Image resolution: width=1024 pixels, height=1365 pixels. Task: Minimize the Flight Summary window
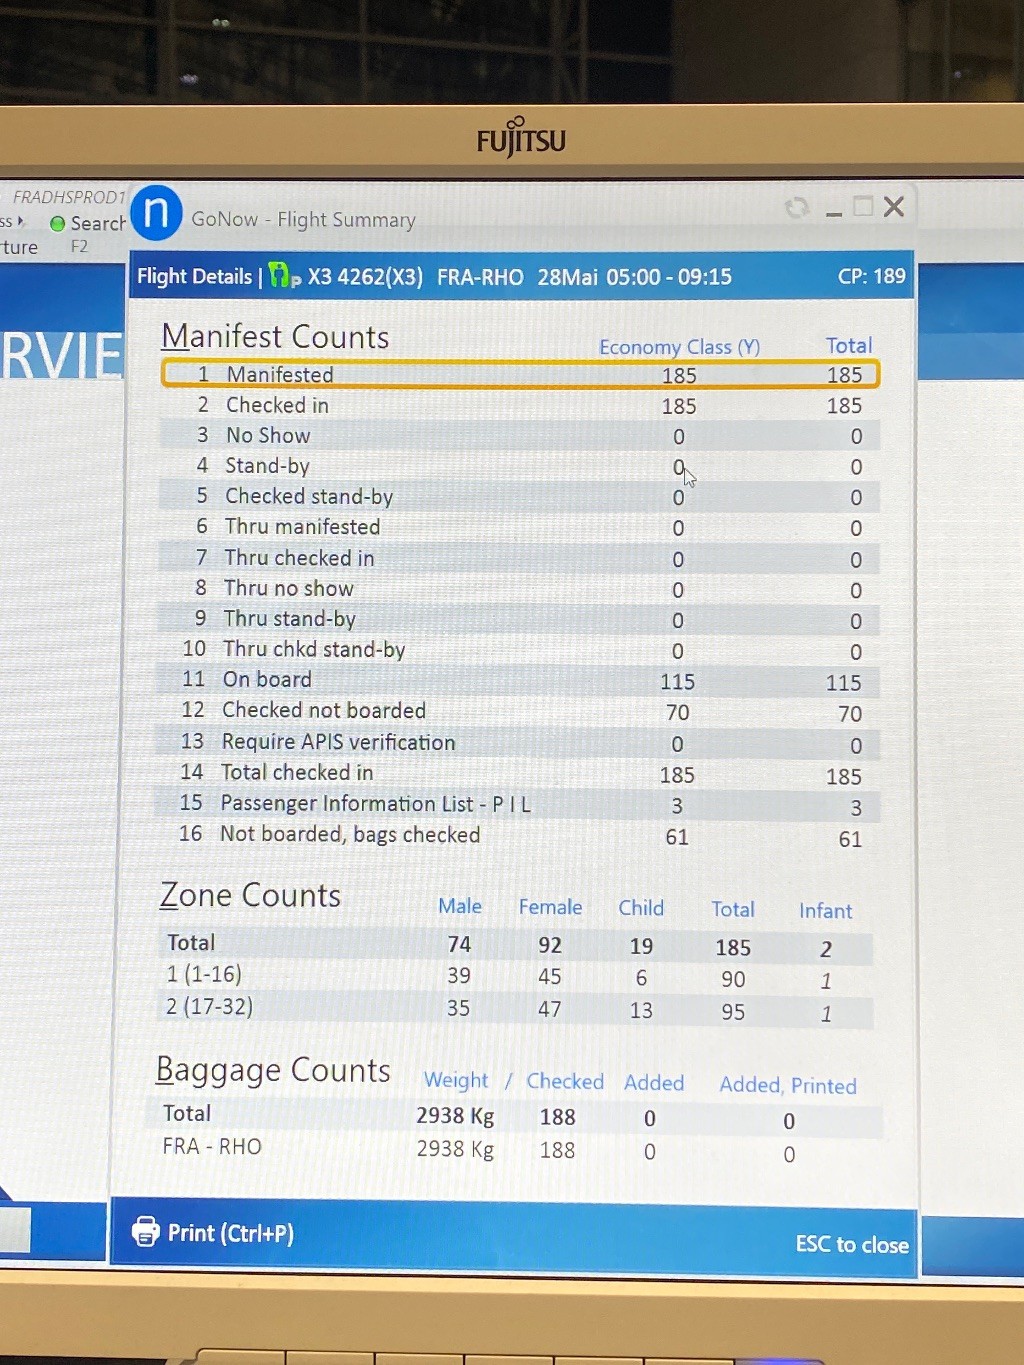point(833,210)
